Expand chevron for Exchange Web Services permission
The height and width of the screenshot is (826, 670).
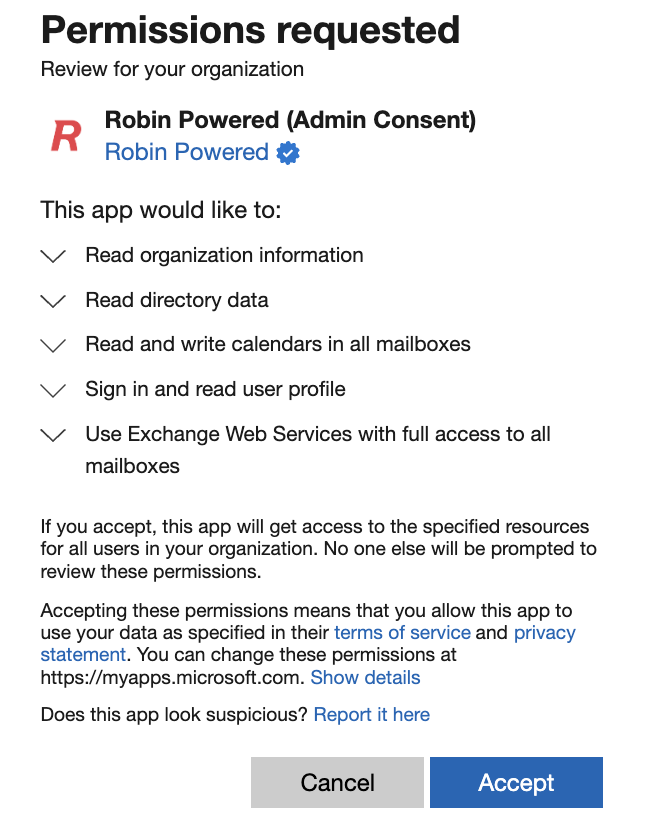pyautogui.click(x=53, y=435)
